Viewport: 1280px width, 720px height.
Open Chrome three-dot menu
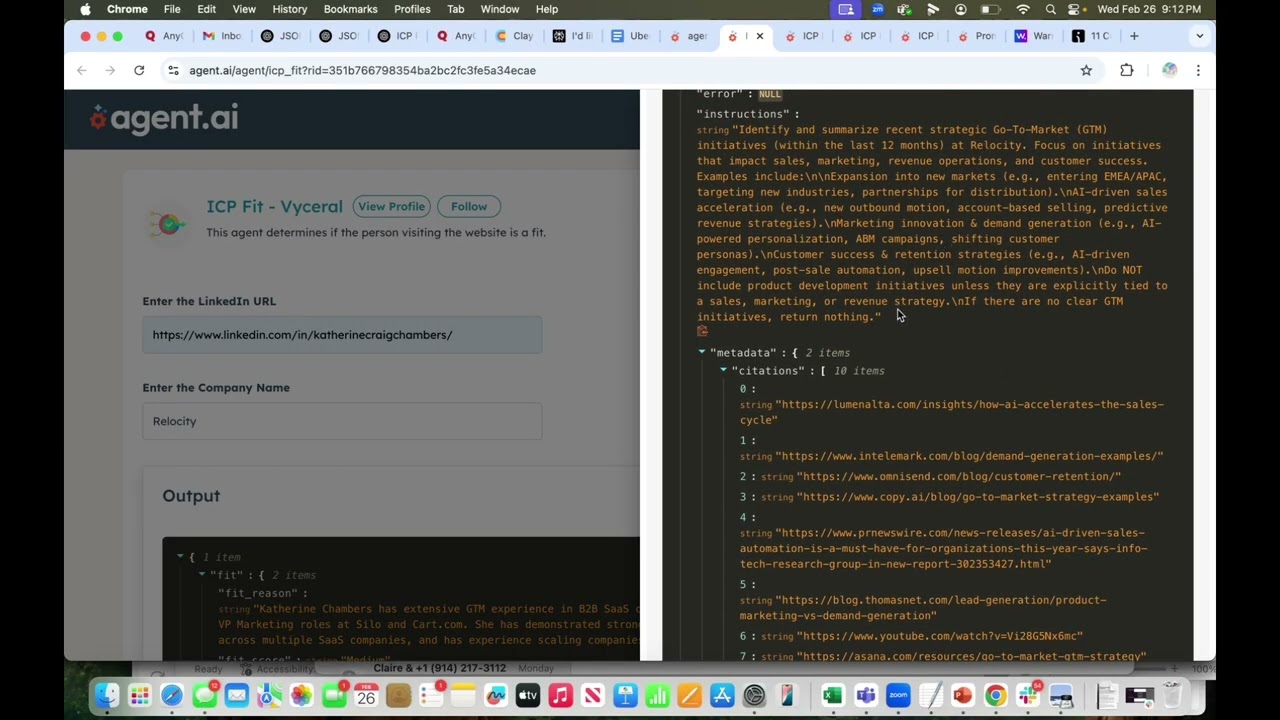point(1198,70)
